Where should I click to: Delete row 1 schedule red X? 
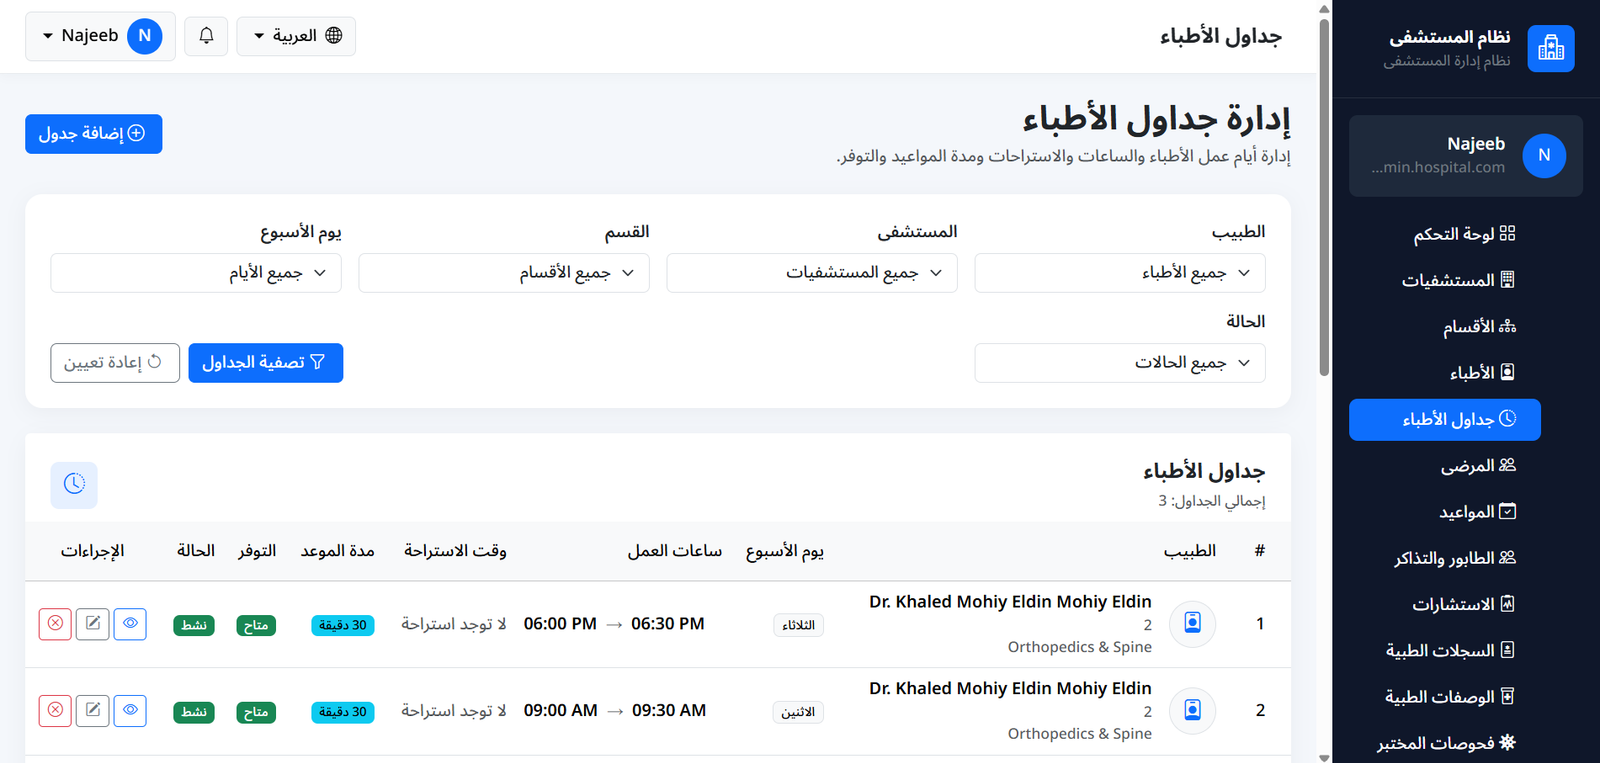[56, 624]
